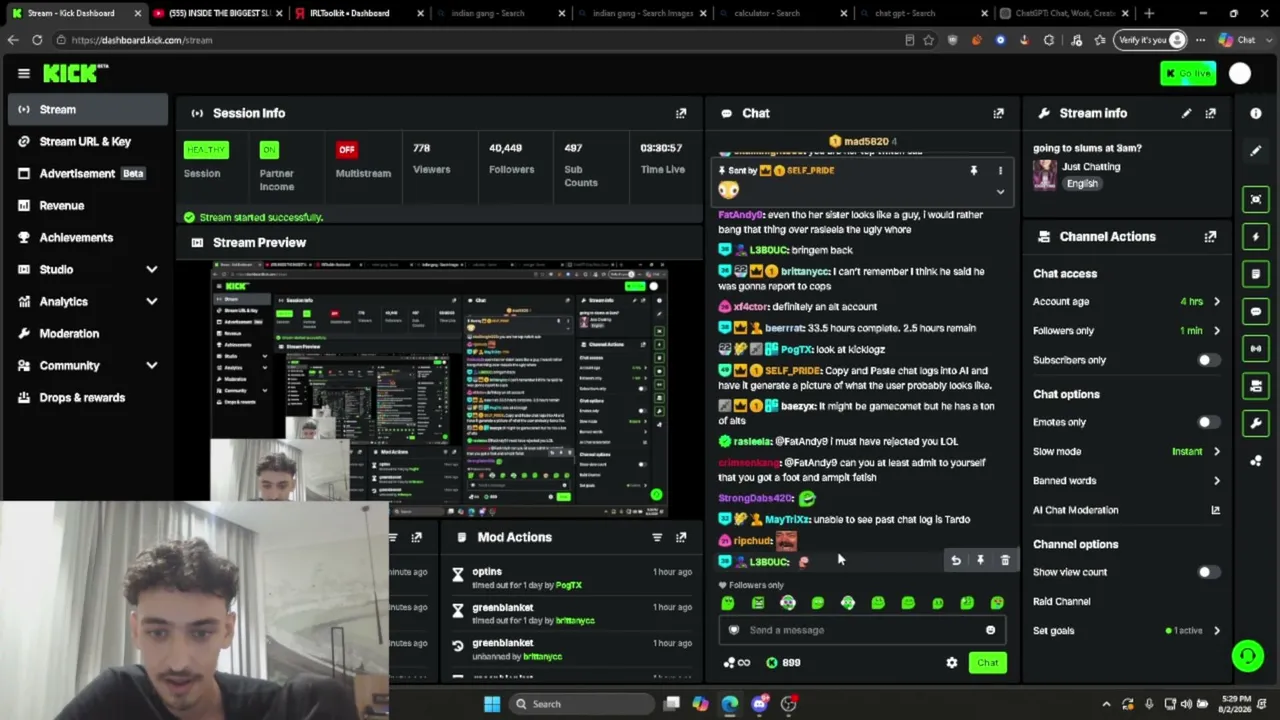Image resolution: width=1280 pixels, height=720 pixels.
Task: Pin the message sent by SELF_PRIDE
Action: (973, 171)
